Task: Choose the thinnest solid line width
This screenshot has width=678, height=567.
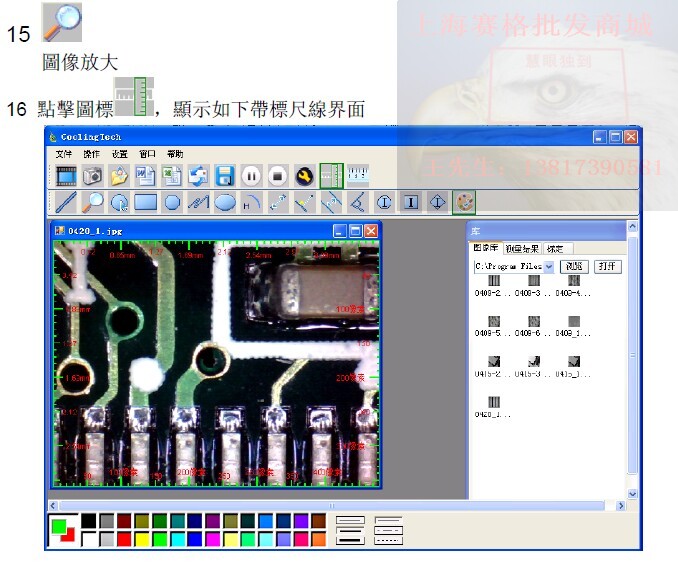Action: pos(350,520)
